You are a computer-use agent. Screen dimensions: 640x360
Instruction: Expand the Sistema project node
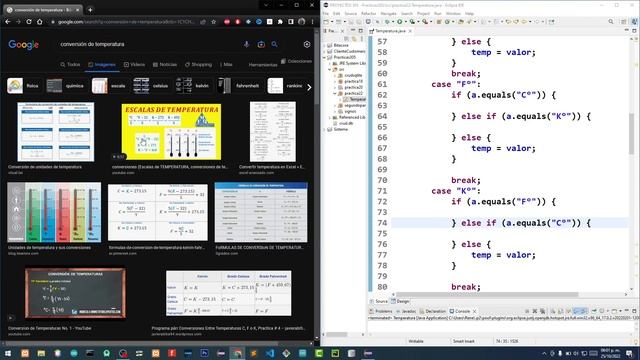[x=324, y=129]
